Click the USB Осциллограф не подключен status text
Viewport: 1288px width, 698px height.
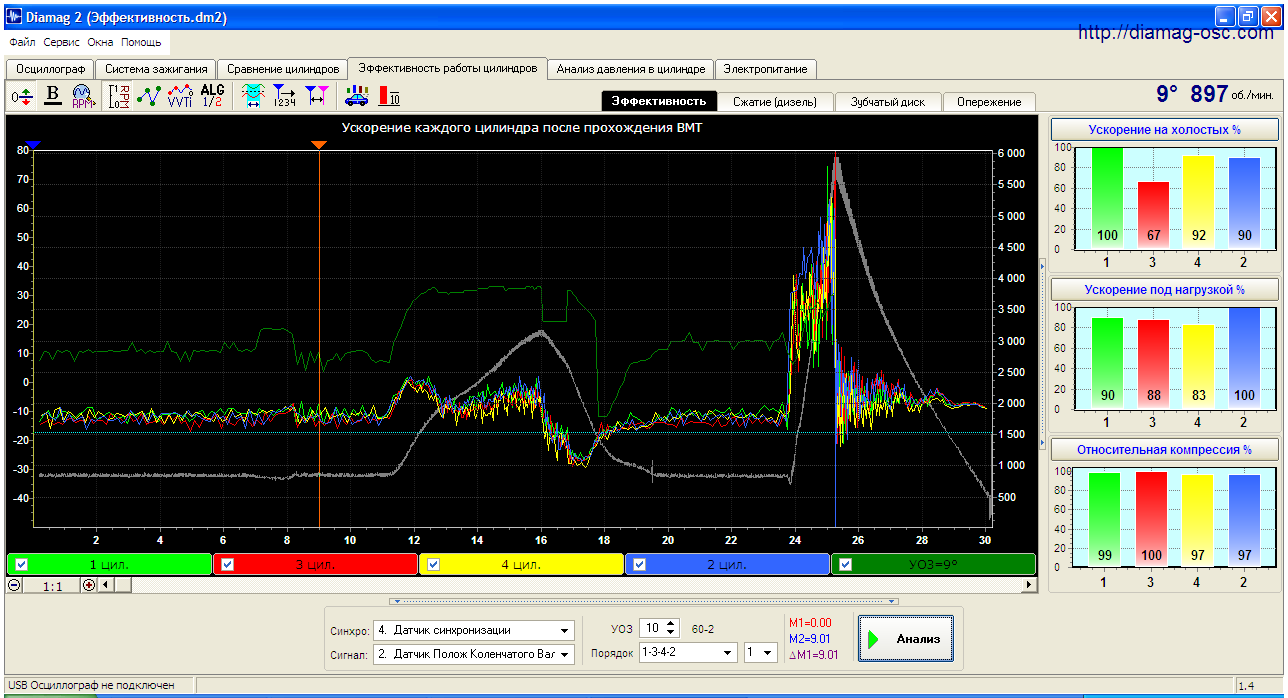coord(91,685)
